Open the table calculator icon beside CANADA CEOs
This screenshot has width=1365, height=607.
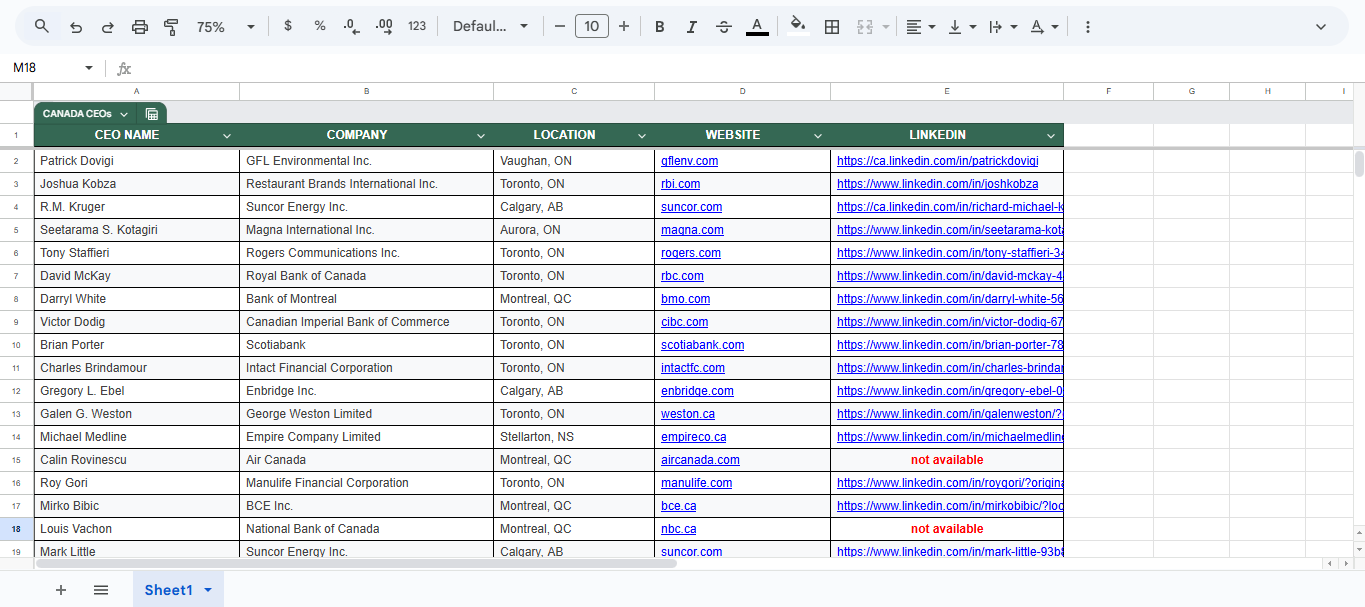[x=152, y=114]
